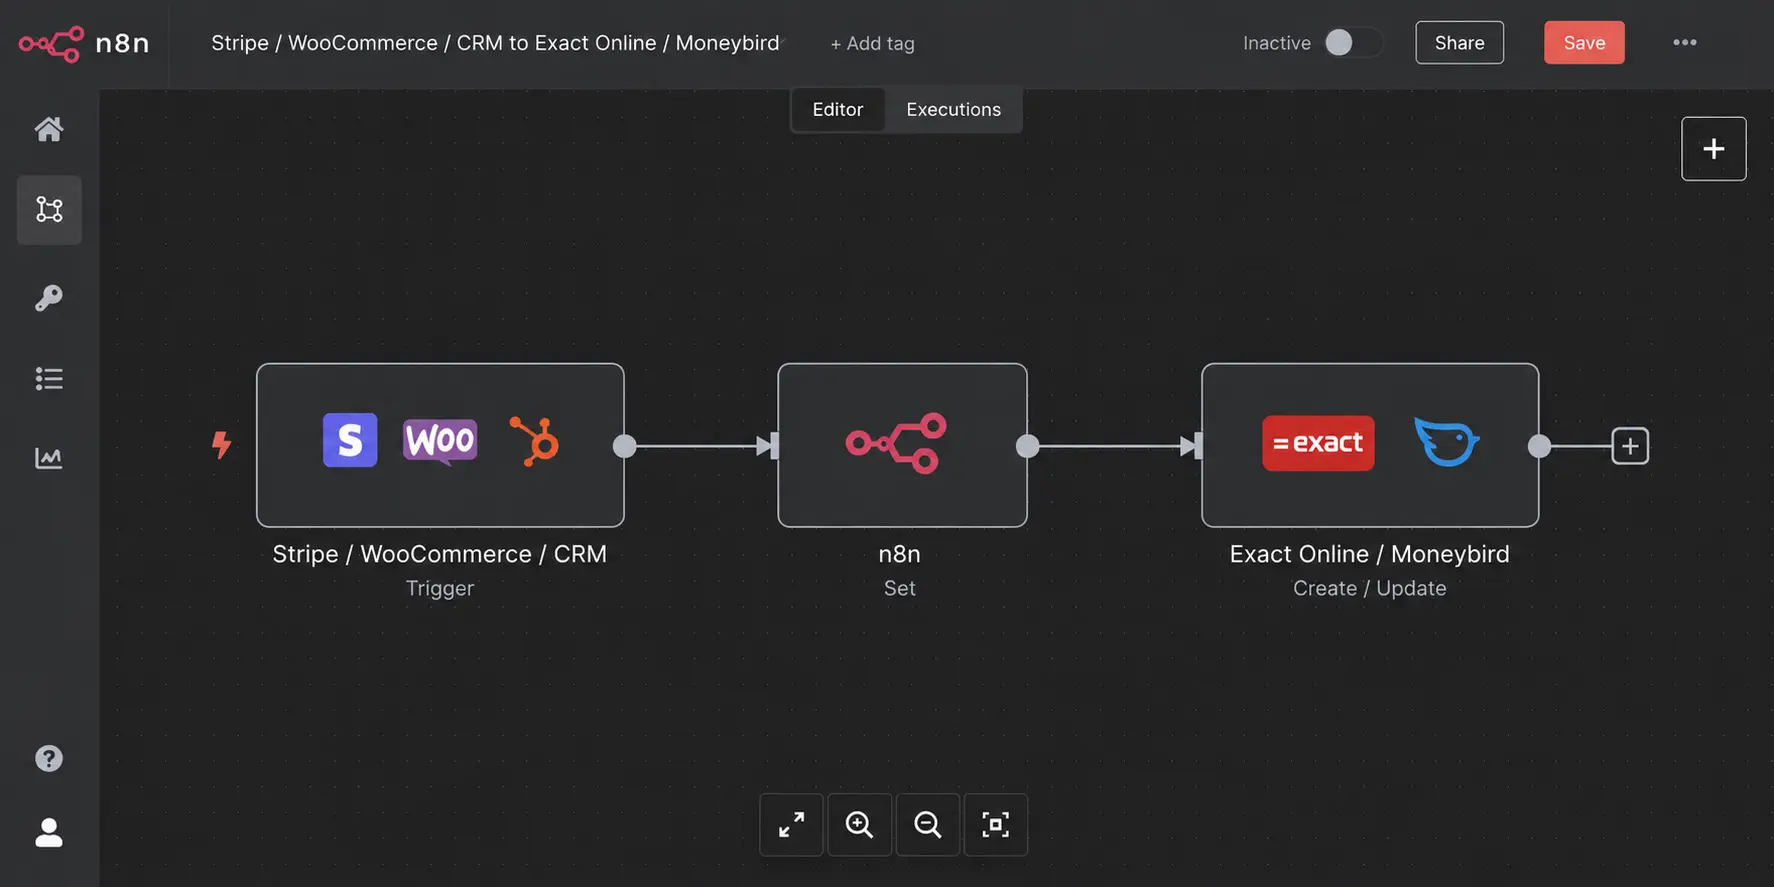This screenshot has width=1774, height=887.
Task: Open Credentials via the key icon
Action: (49, 297)
